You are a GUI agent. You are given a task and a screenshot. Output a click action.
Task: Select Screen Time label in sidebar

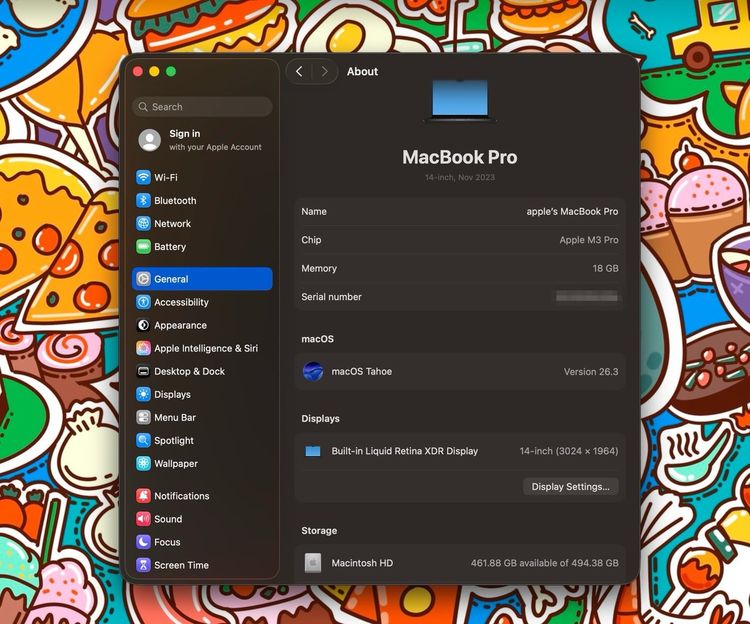pyautogui.click(x=181, y=565)
